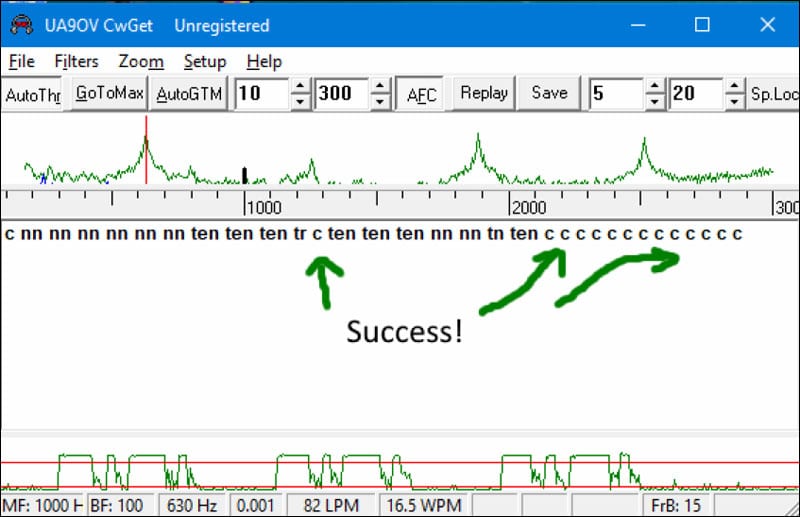Open the Filters menu
Viewport: 800px width, 517px height.
[77, 62]
